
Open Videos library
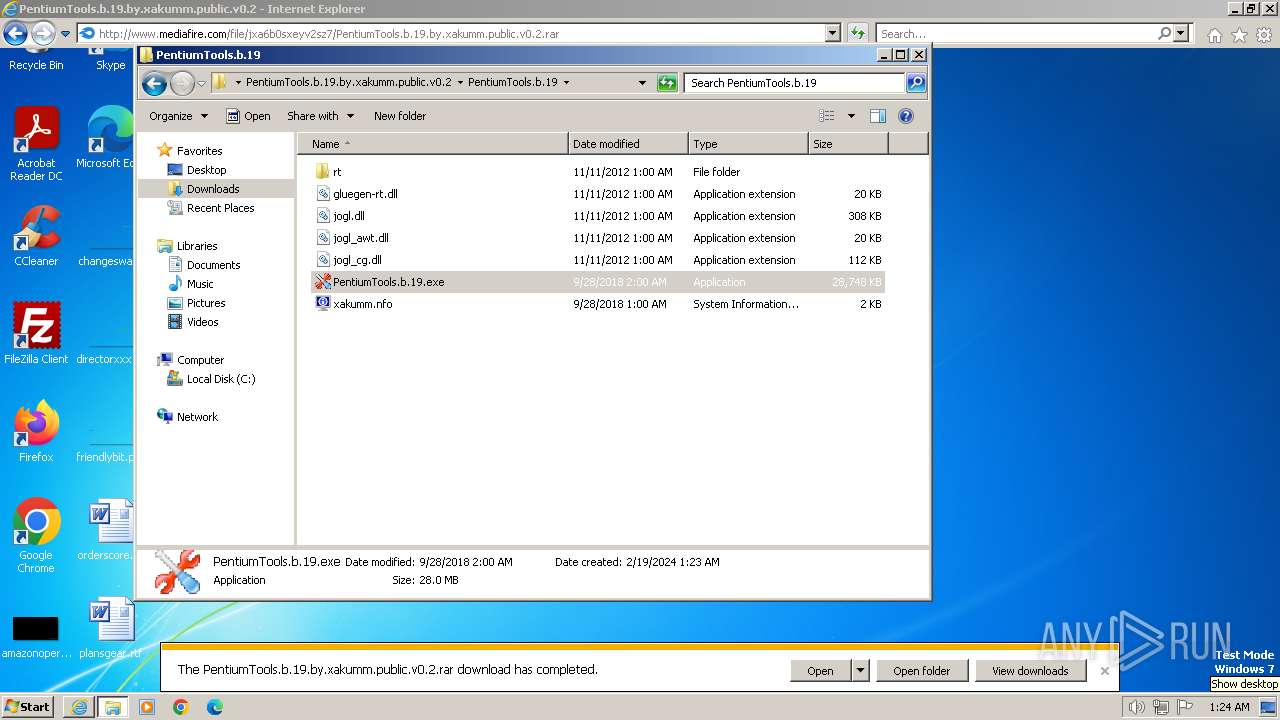202,322
